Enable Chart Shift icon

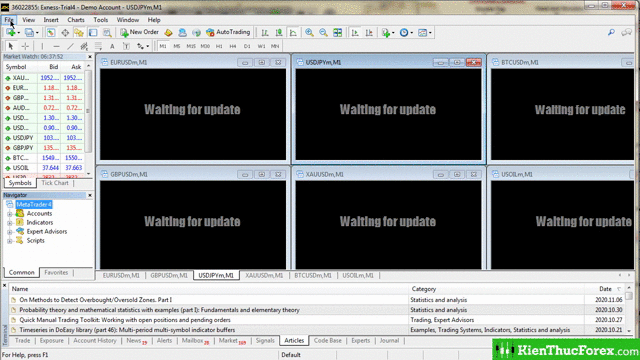coord(369,32)
